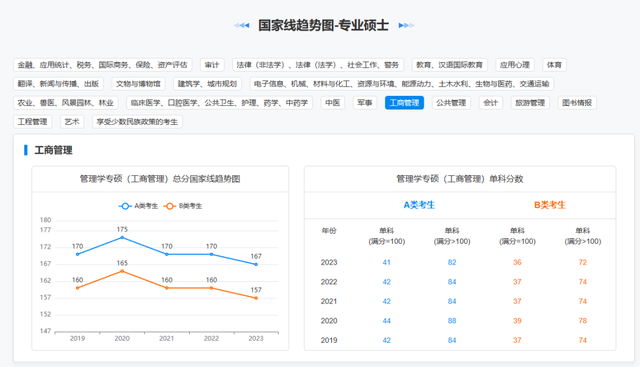The height and width of the screenshot is (367, 640).
Task: Select the 工程管理 tab
Action: pos(33,122)
